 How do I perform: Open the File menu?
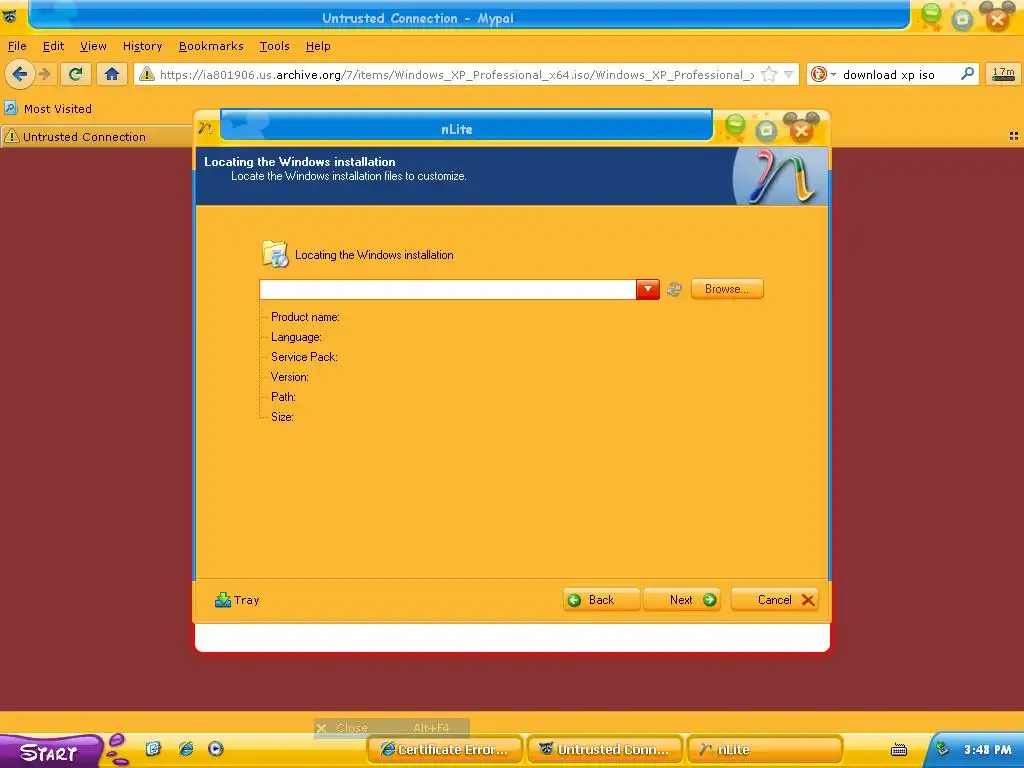pyautogui.click(x=17, y=46)
